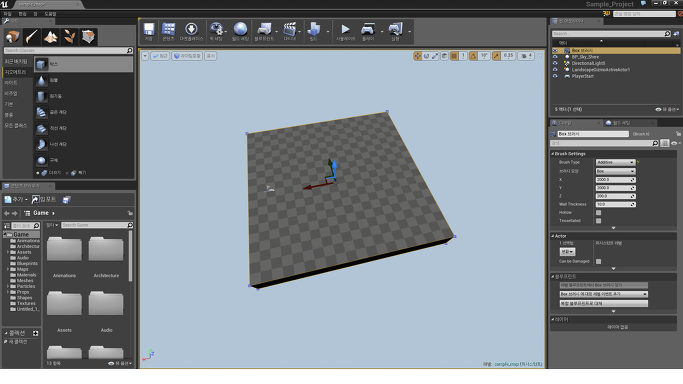Open the Lights category tab
This screenshot has height=384, width=683.
[18, 83]
